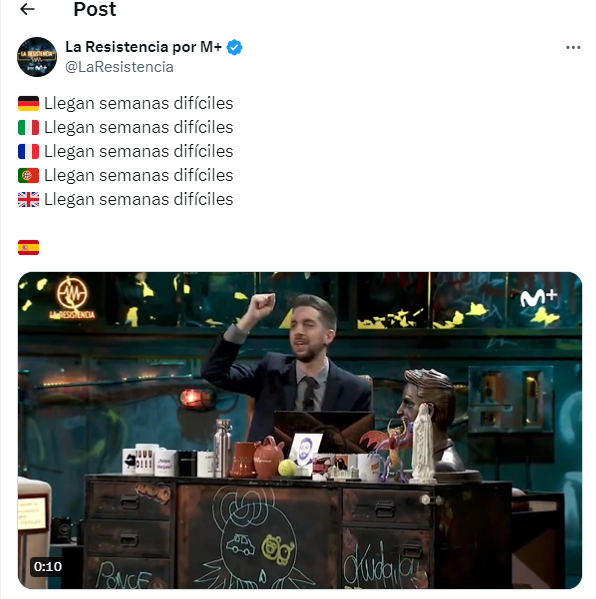This screenshot has height=599, width=596.
Task: Play the embedded video
Action: pos(300,431)
